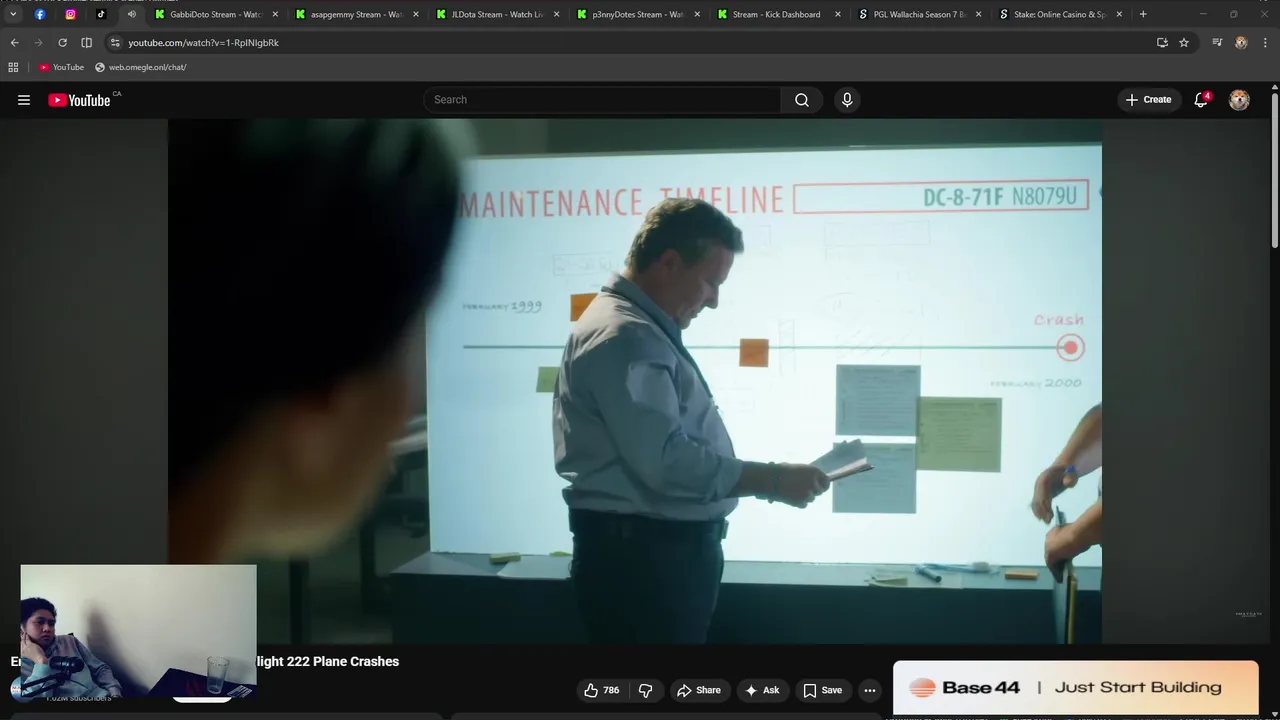Viewport: 1280px width, 720px height.
Task: Click the install/cast icon in address bar
Action: 1162,43
